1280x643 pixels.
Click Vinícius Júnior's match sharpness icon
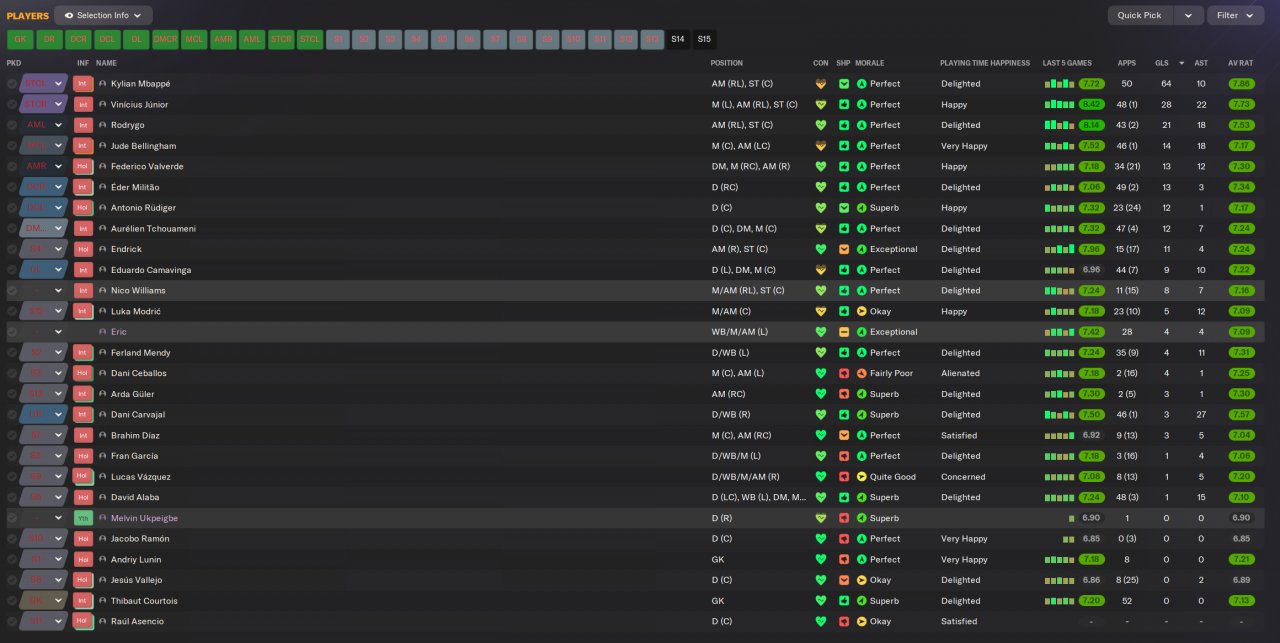[844, 104]
